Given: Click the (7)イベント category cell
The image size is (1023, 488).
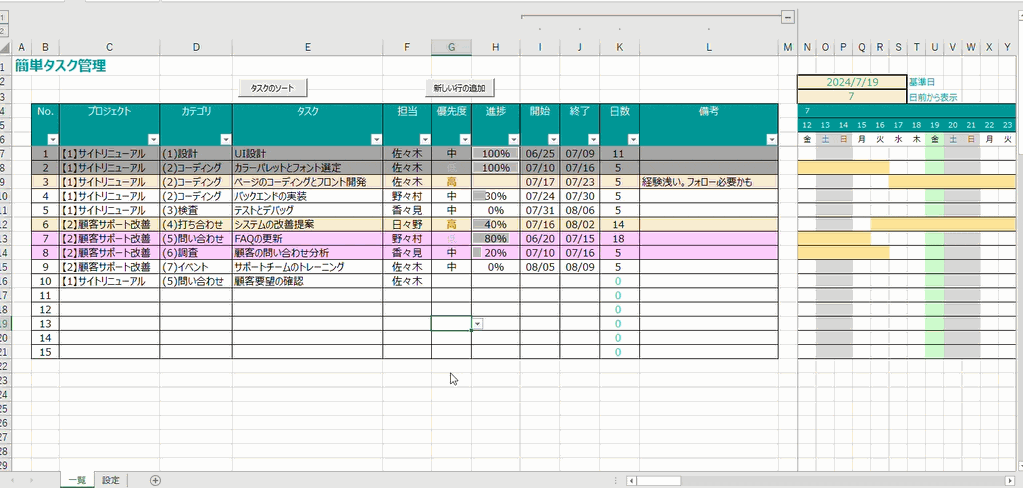Looking at the screenshot, I should (x=196, y=267).
